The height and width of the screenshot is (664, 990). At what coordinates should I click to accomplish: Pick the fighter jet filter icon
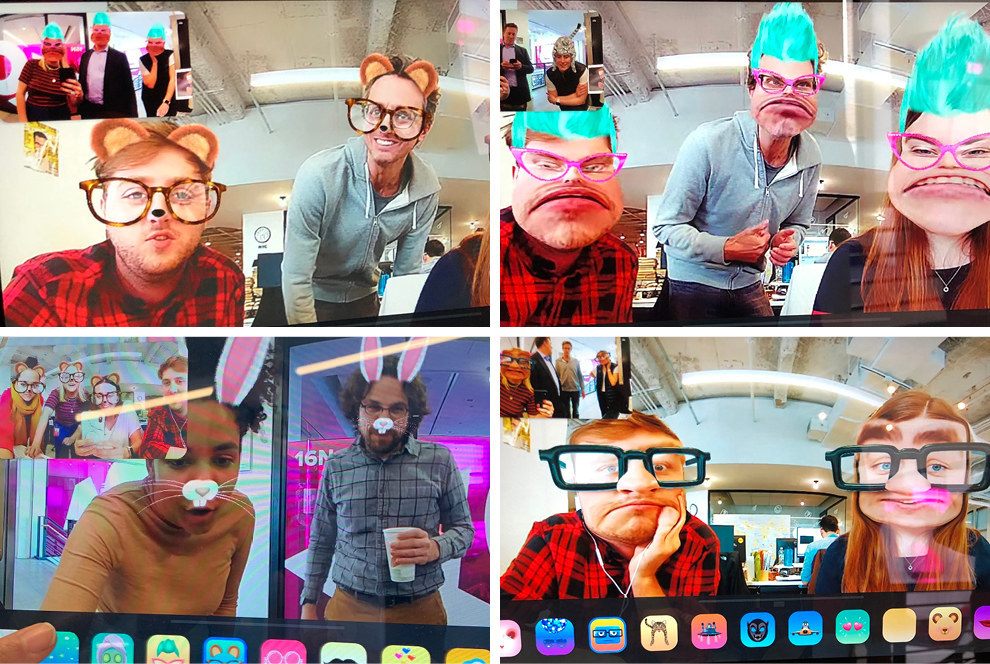(806, 628)
